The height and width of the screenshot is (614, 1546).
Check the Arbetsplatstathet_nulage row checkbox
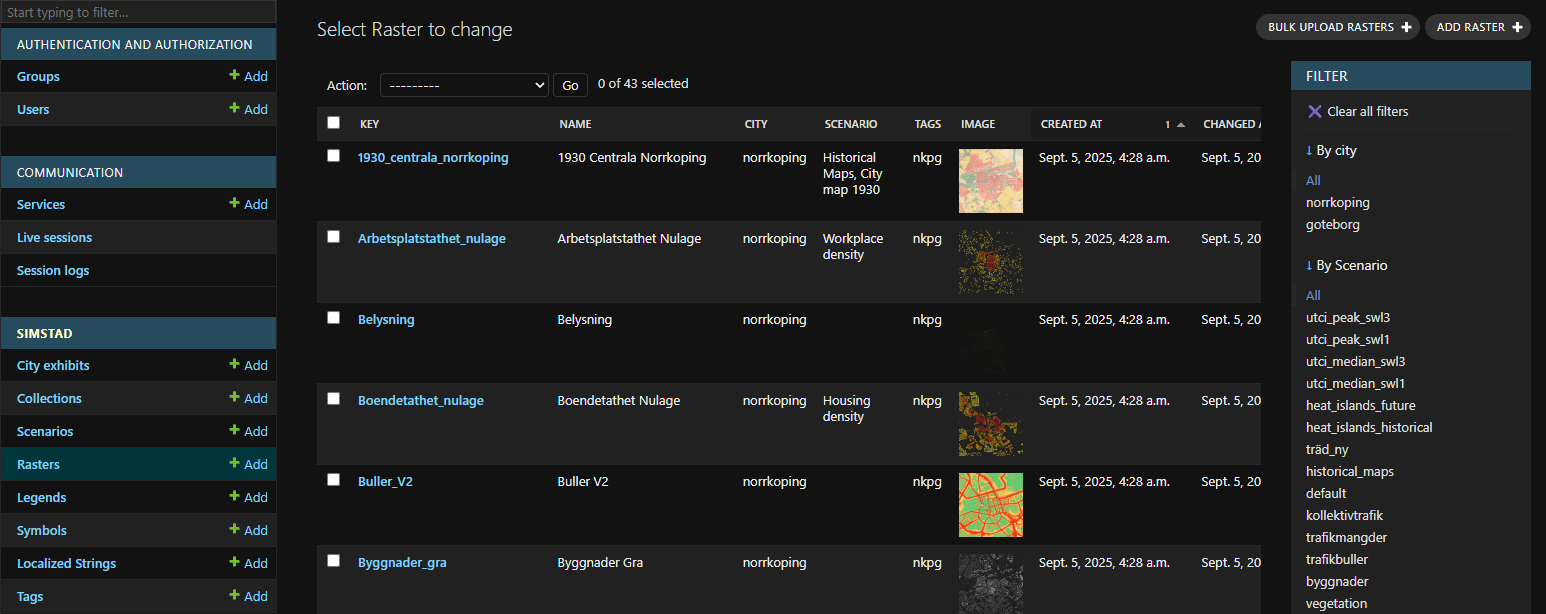click(333, 237)
